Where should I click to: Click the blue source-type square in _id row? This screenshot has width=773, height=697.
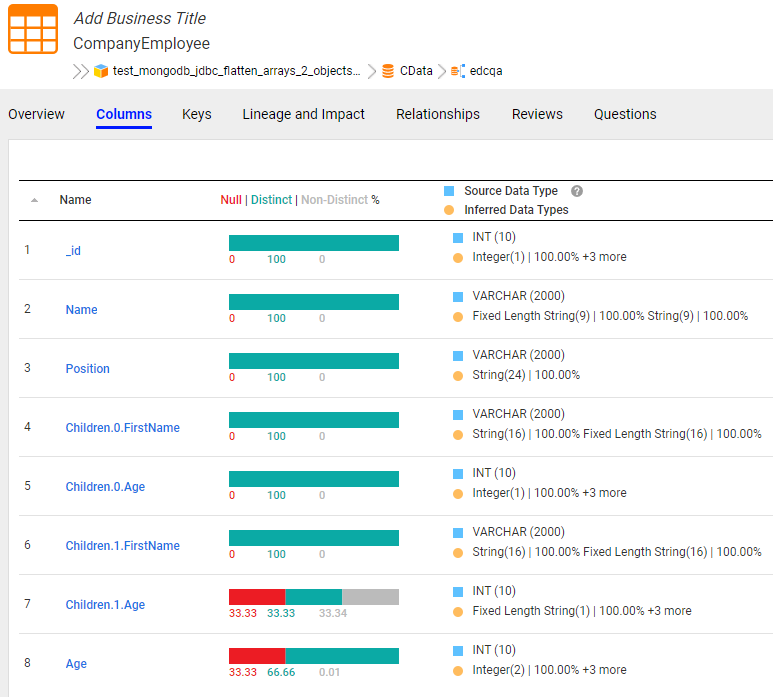tap(458, 238)
